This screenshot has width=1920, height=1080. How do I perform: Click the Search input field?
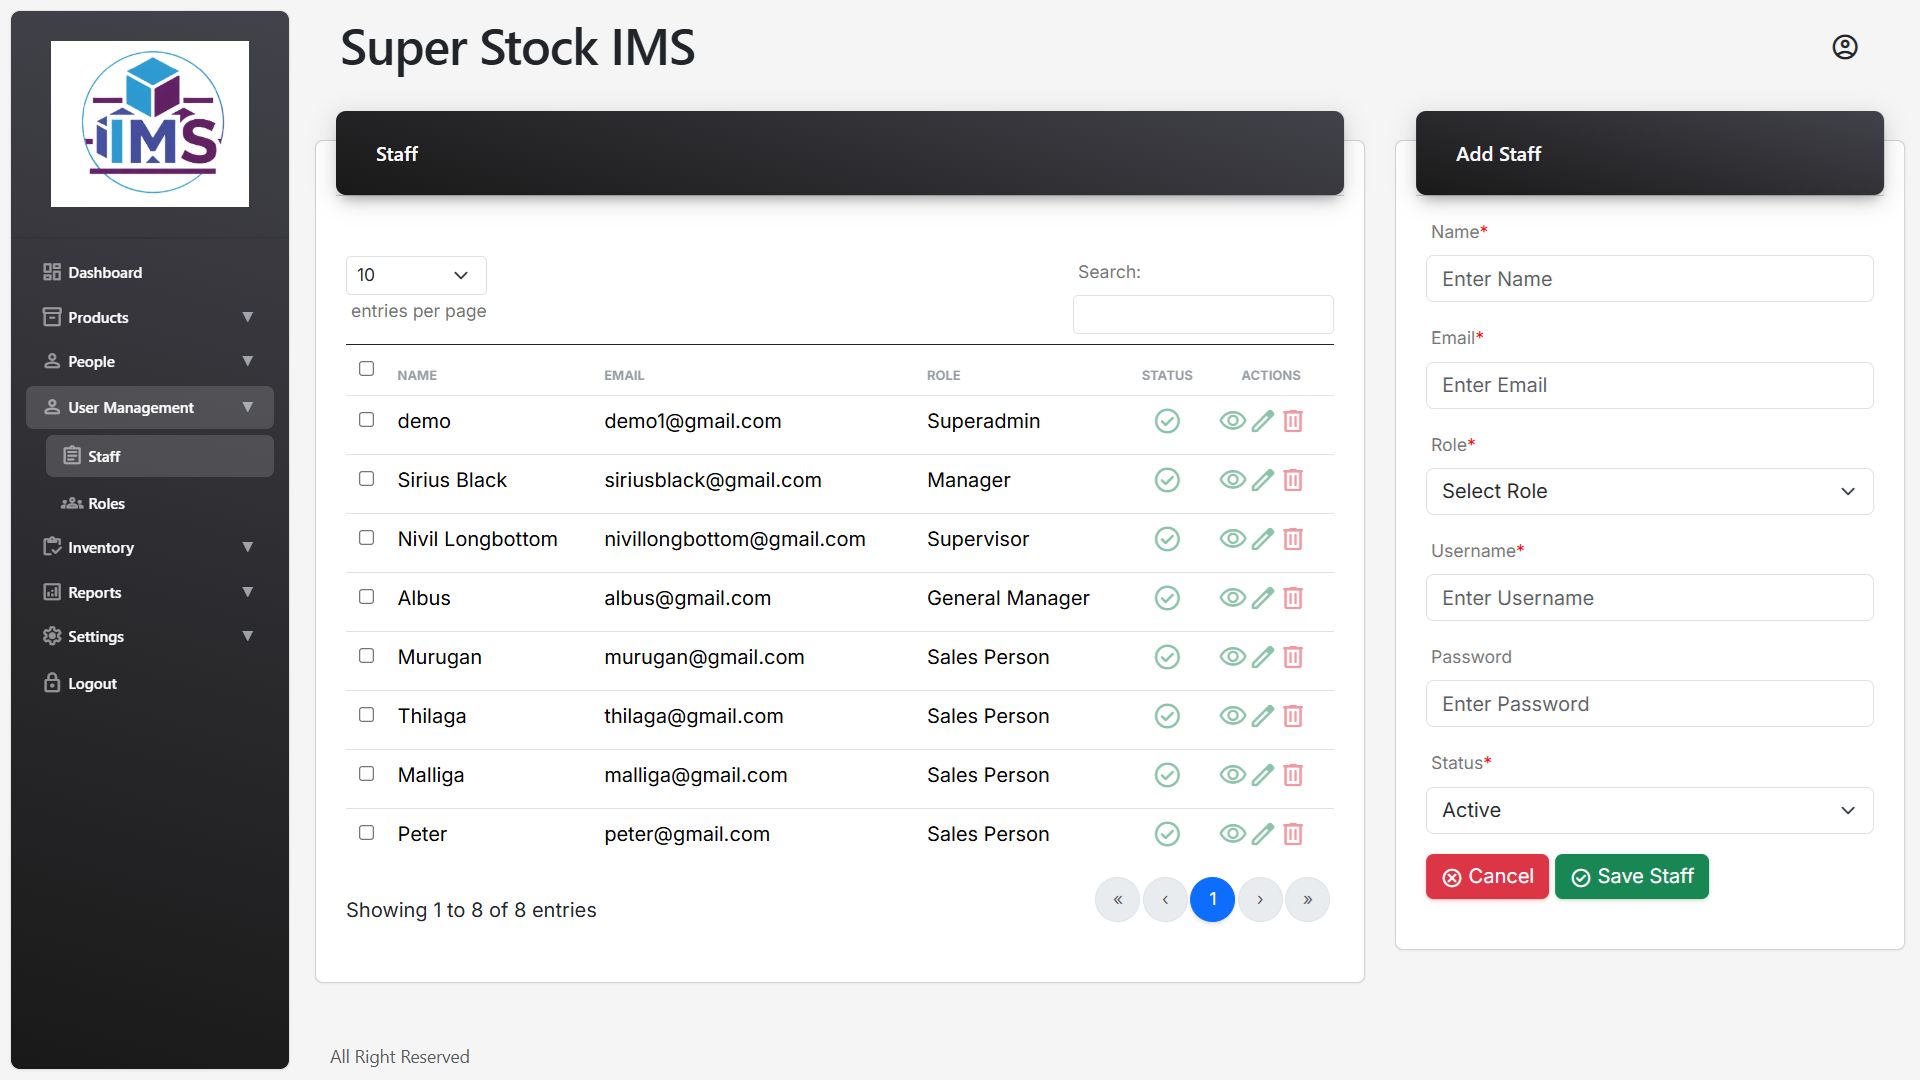pyautogui.click(x=1202, y=314)
